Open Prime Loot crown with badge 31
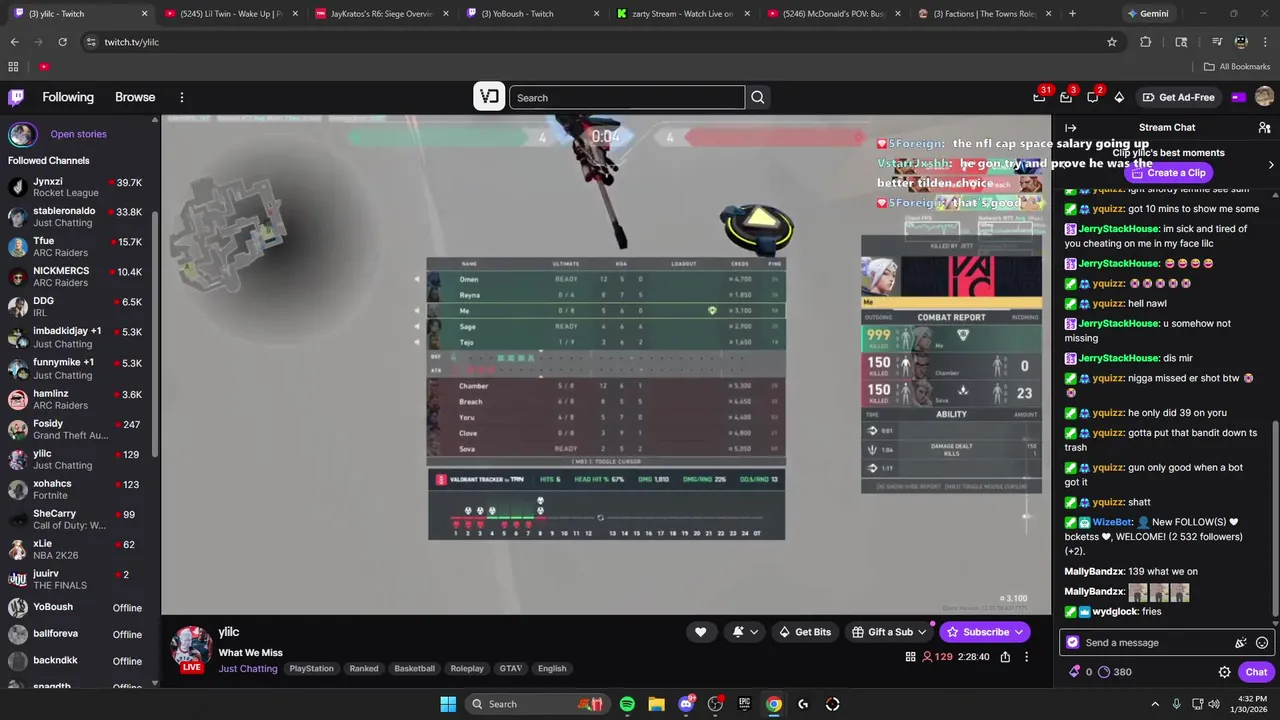This screenshot has height=720, width=1280. [x=1040, y=97]
